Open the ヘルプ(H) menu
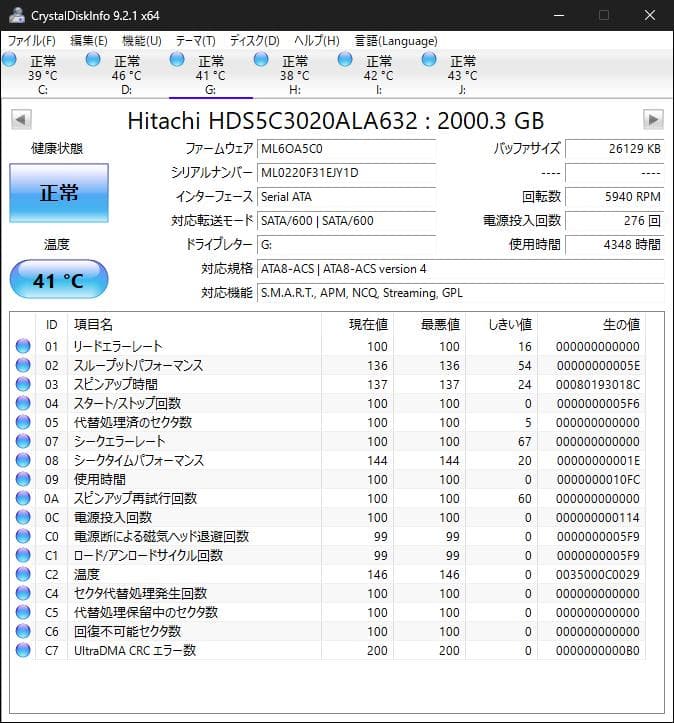Screen dimensions: 674x723 [x=317, y=41]
